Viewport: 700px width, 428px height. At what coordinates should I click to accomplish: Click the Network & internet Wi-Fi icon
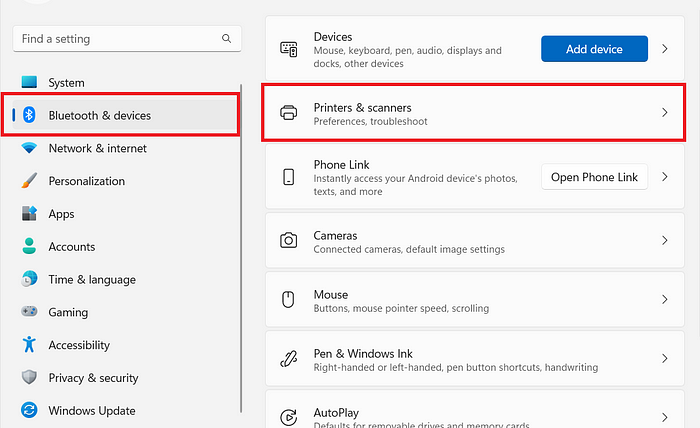point(29,148)
